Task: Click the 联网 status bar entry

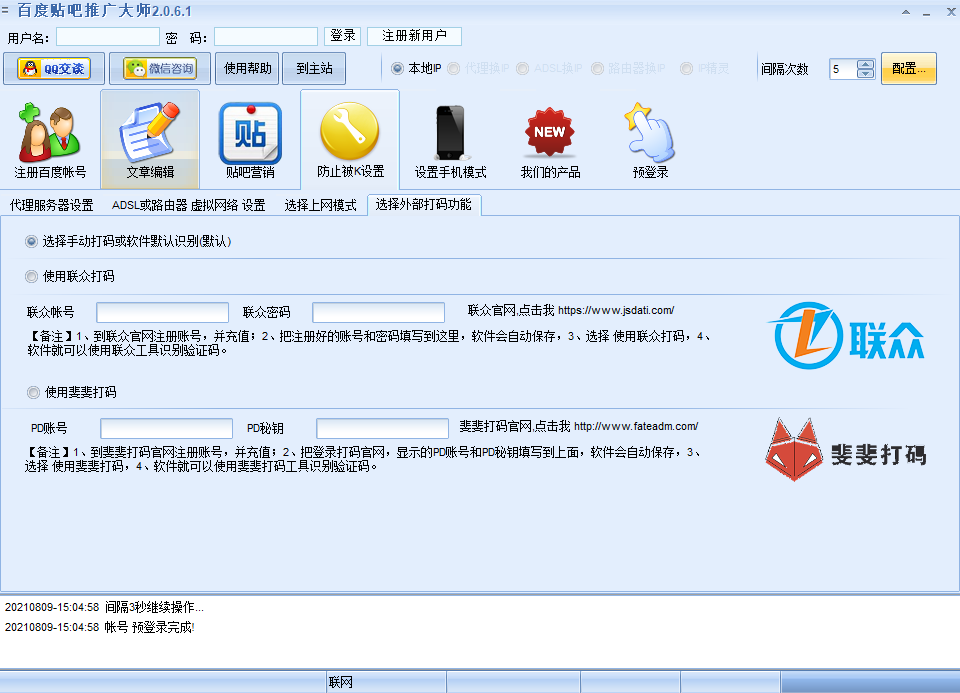Action: pyautogui.click(x=340, y=682)
